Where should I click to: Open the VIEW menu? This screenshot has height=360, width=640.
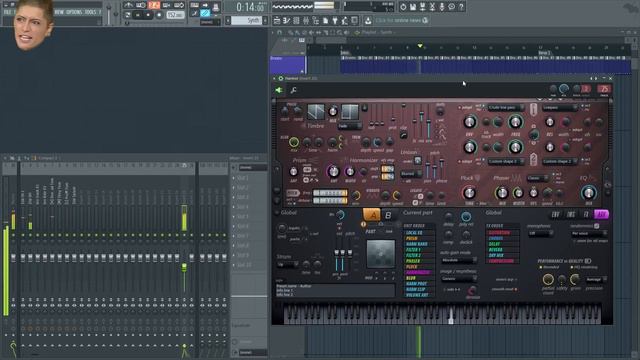tap(59, 12)
